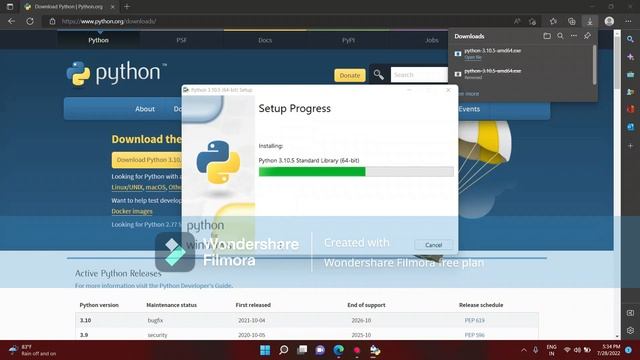640x360 pixels.
Task: Open Windows taskbar search
Action: [x=284, y=350]
